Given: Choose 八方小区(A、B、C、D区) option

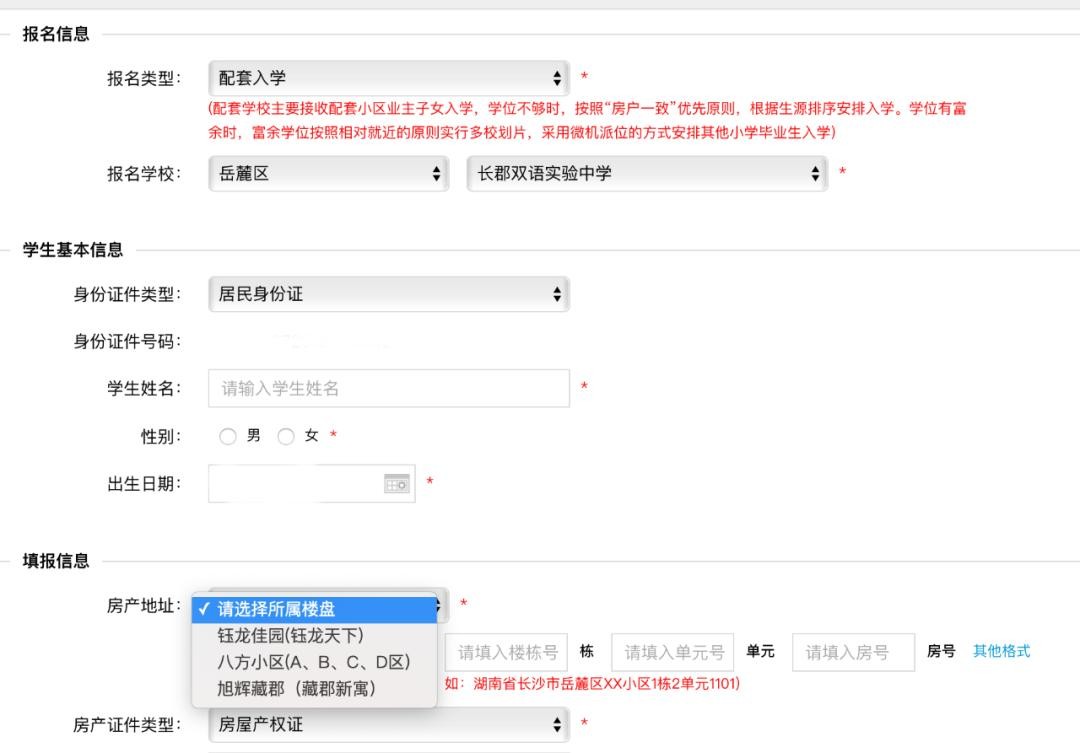Looking at the screenshot, I should click(313, 661).
